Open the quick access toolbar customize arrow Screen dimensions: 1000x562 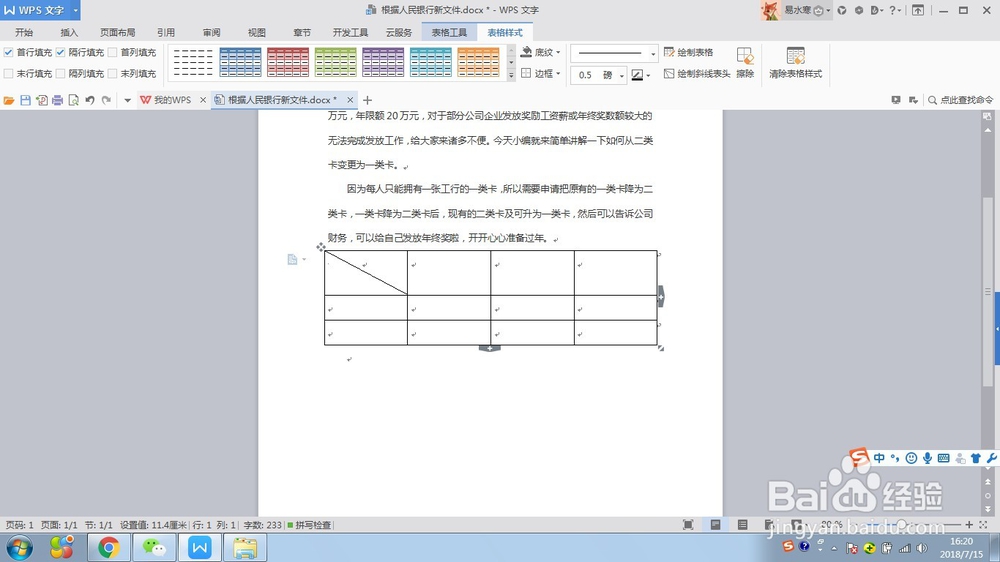click(x=128, y=100)
